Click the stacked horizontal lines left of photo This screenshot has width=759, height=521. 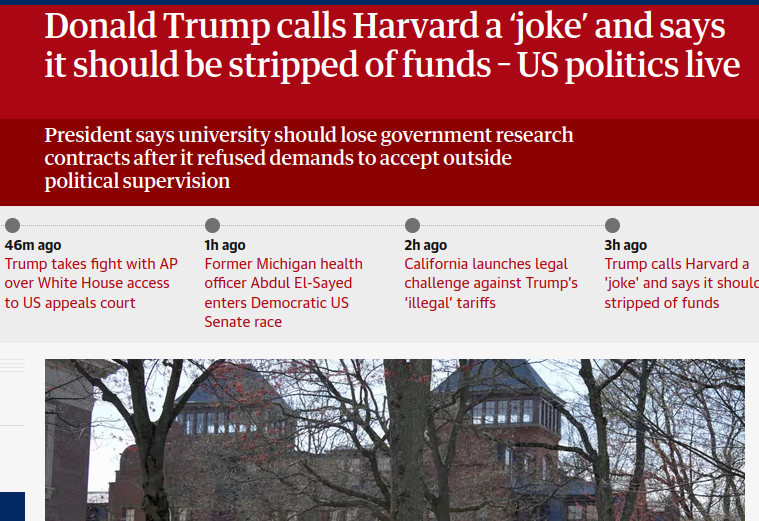coord(13,366)
